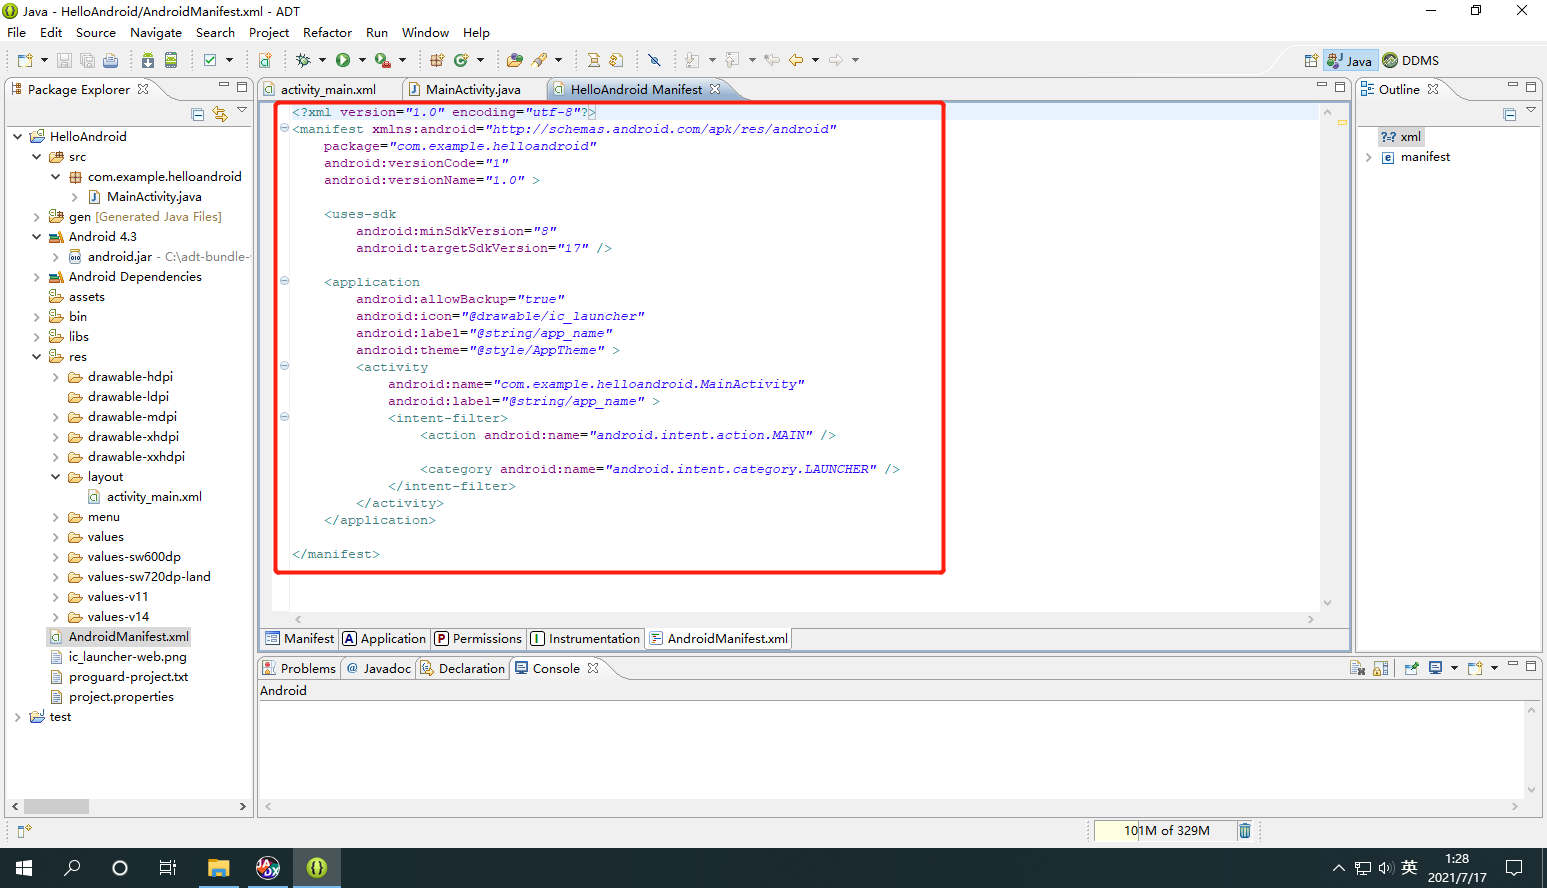Open the Declaration view tab
The height and width of the screenshot is (888, 1547).
(x=462, y=668)
